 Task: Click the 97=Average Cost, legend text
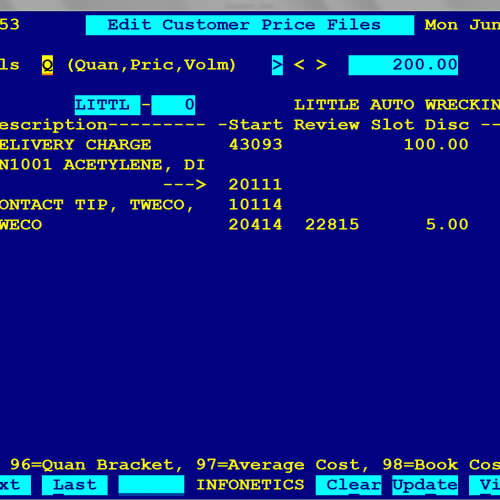(282, 465)
